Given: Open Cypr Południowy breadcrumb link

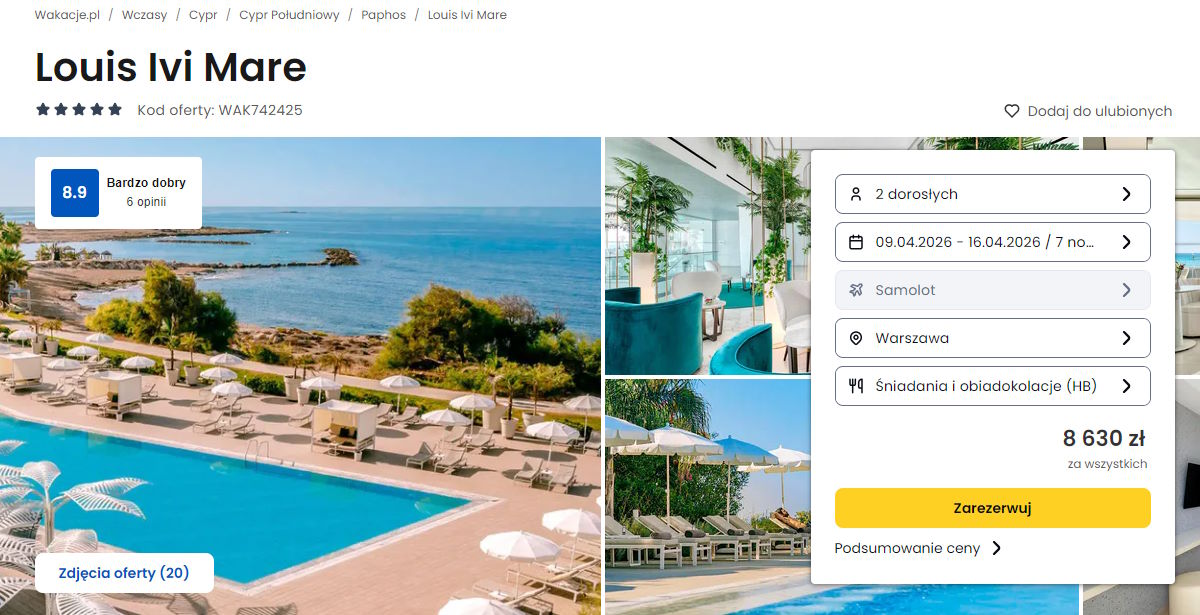Looking at the screenshot, I should pyautogui.click(x=289, y=15).
